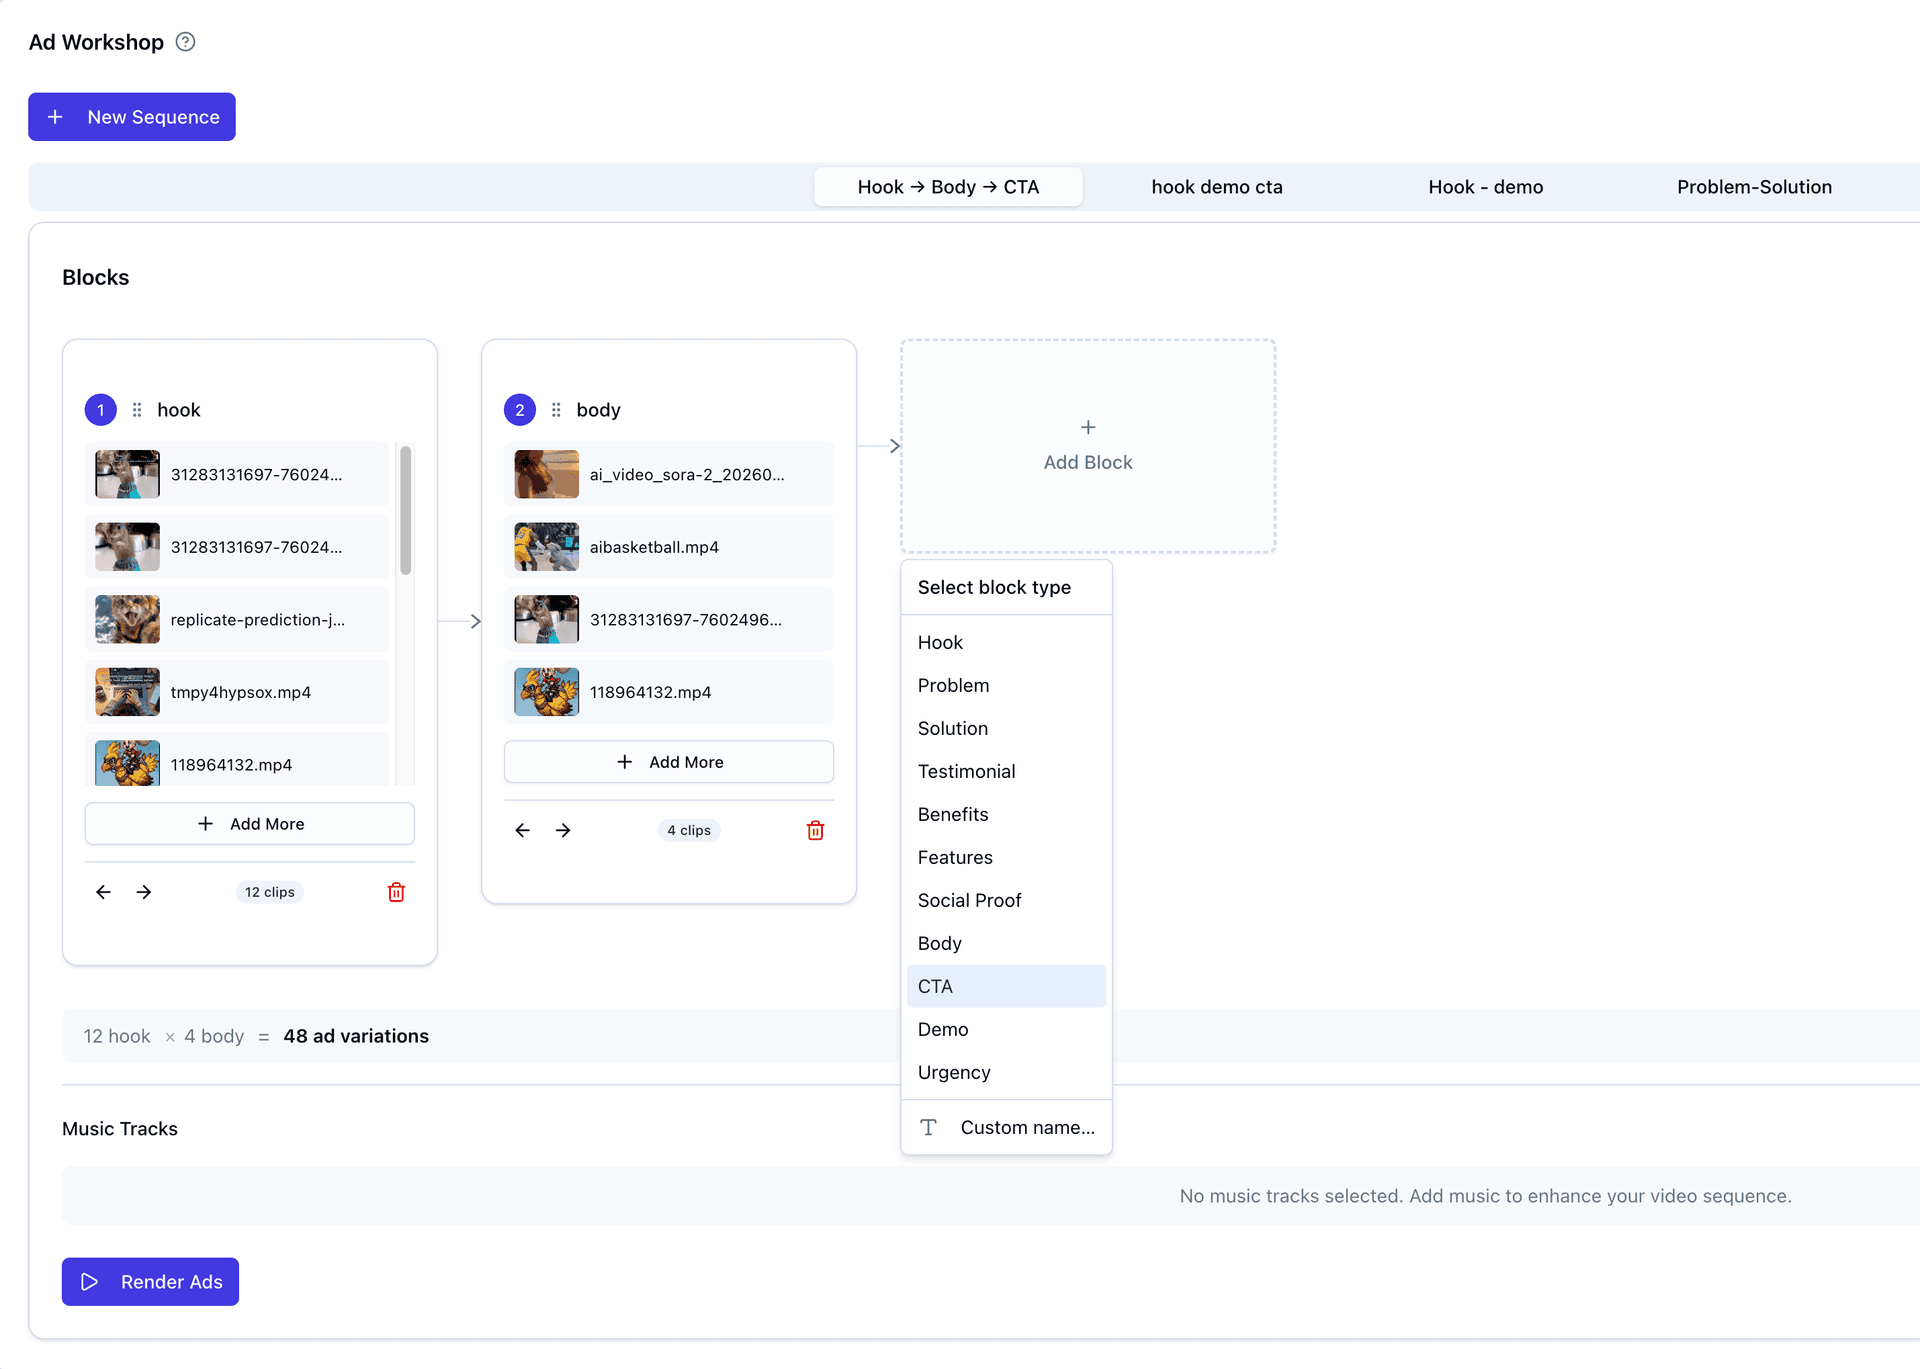Choose Social Proof block type

pyautogui.click(x=969, y=900)
